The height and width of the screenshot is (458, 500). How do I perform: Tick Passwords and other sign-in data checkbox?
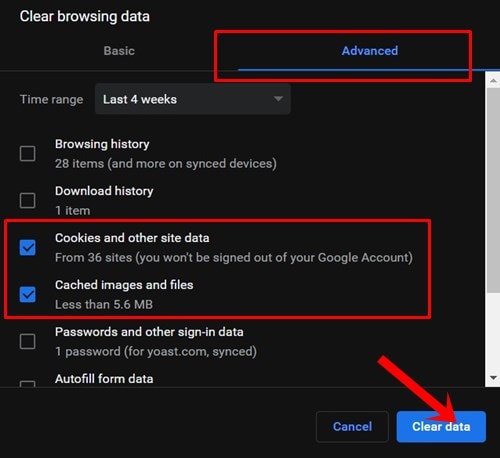(x=27, y=341)
